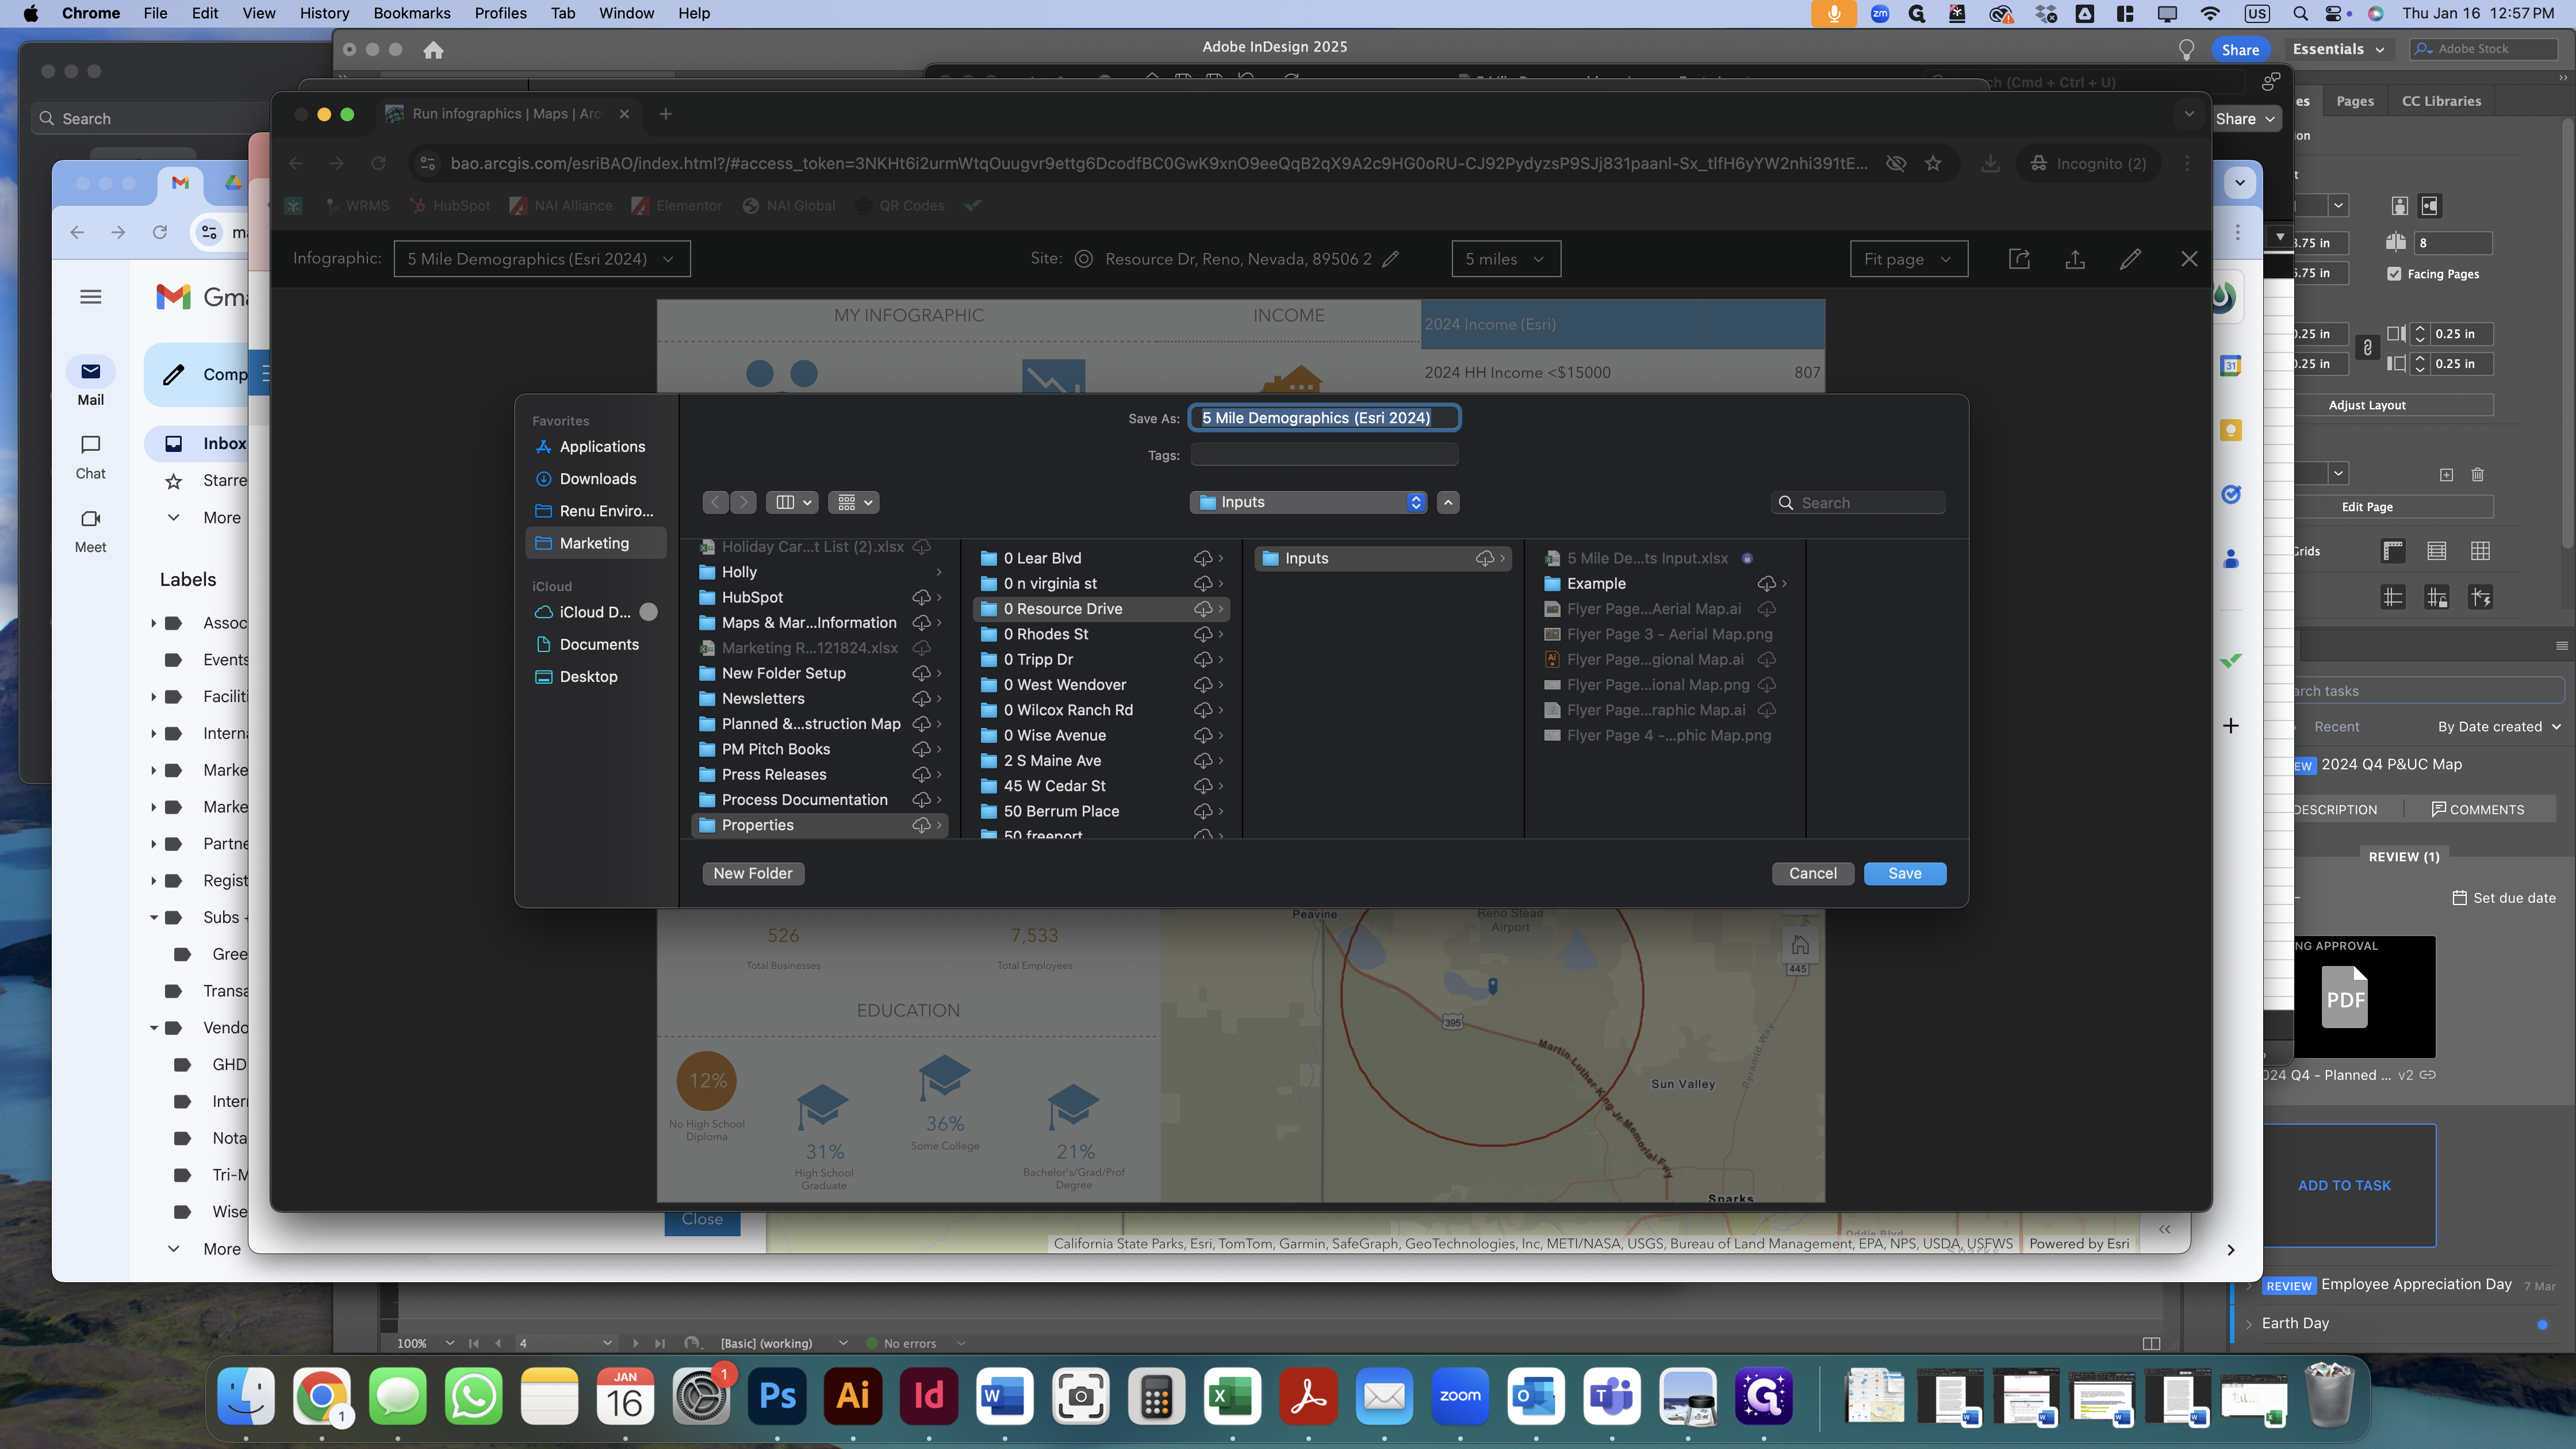Open the By Date created sort dropdown
Image resolution: width=2576 pixels, height=1449 pixels.
(x=2500, y=727)
